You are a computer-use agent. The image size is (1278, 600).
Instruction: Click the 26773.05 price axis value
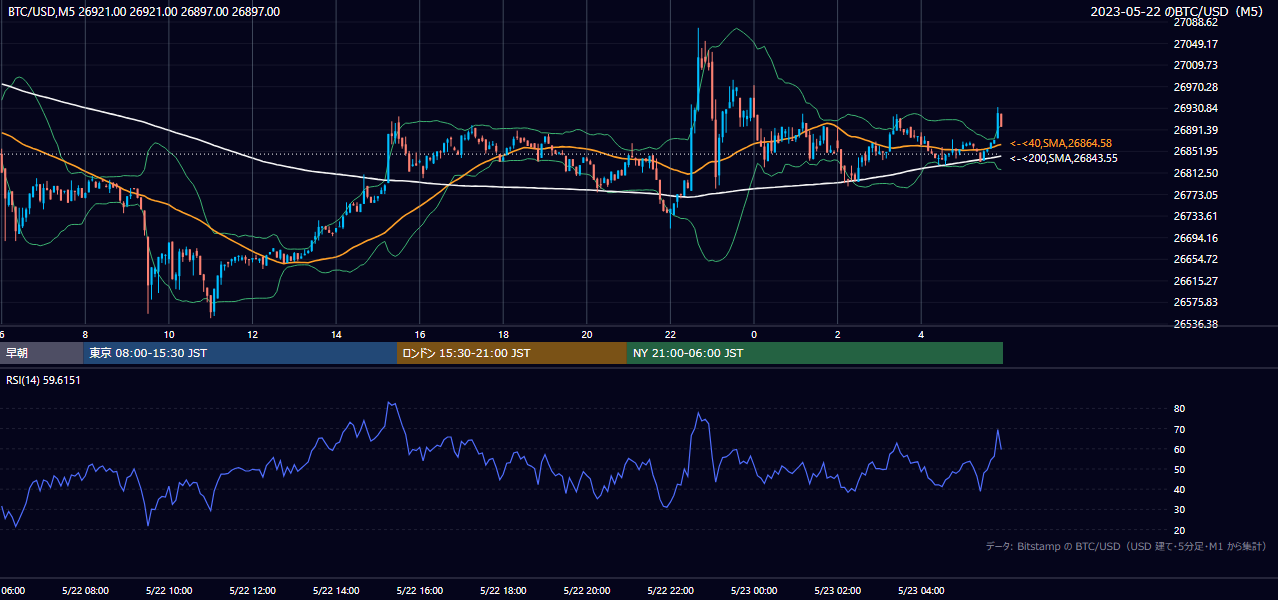coord(1196,195)
